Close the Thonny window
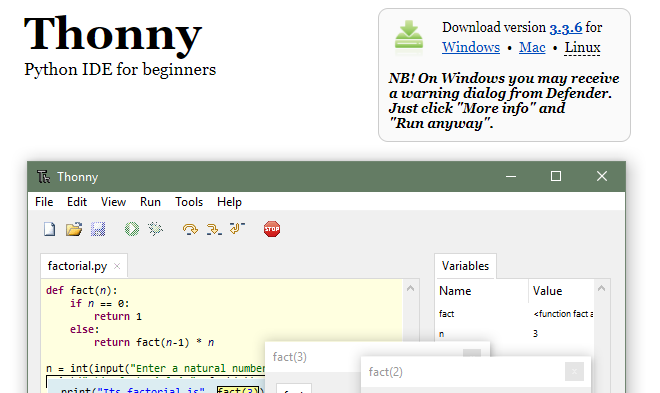 click(602, 176)
